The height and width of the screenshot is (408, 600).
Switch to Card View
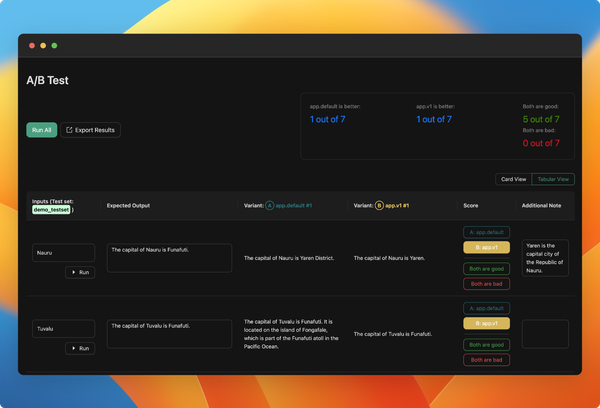[513, 179]
